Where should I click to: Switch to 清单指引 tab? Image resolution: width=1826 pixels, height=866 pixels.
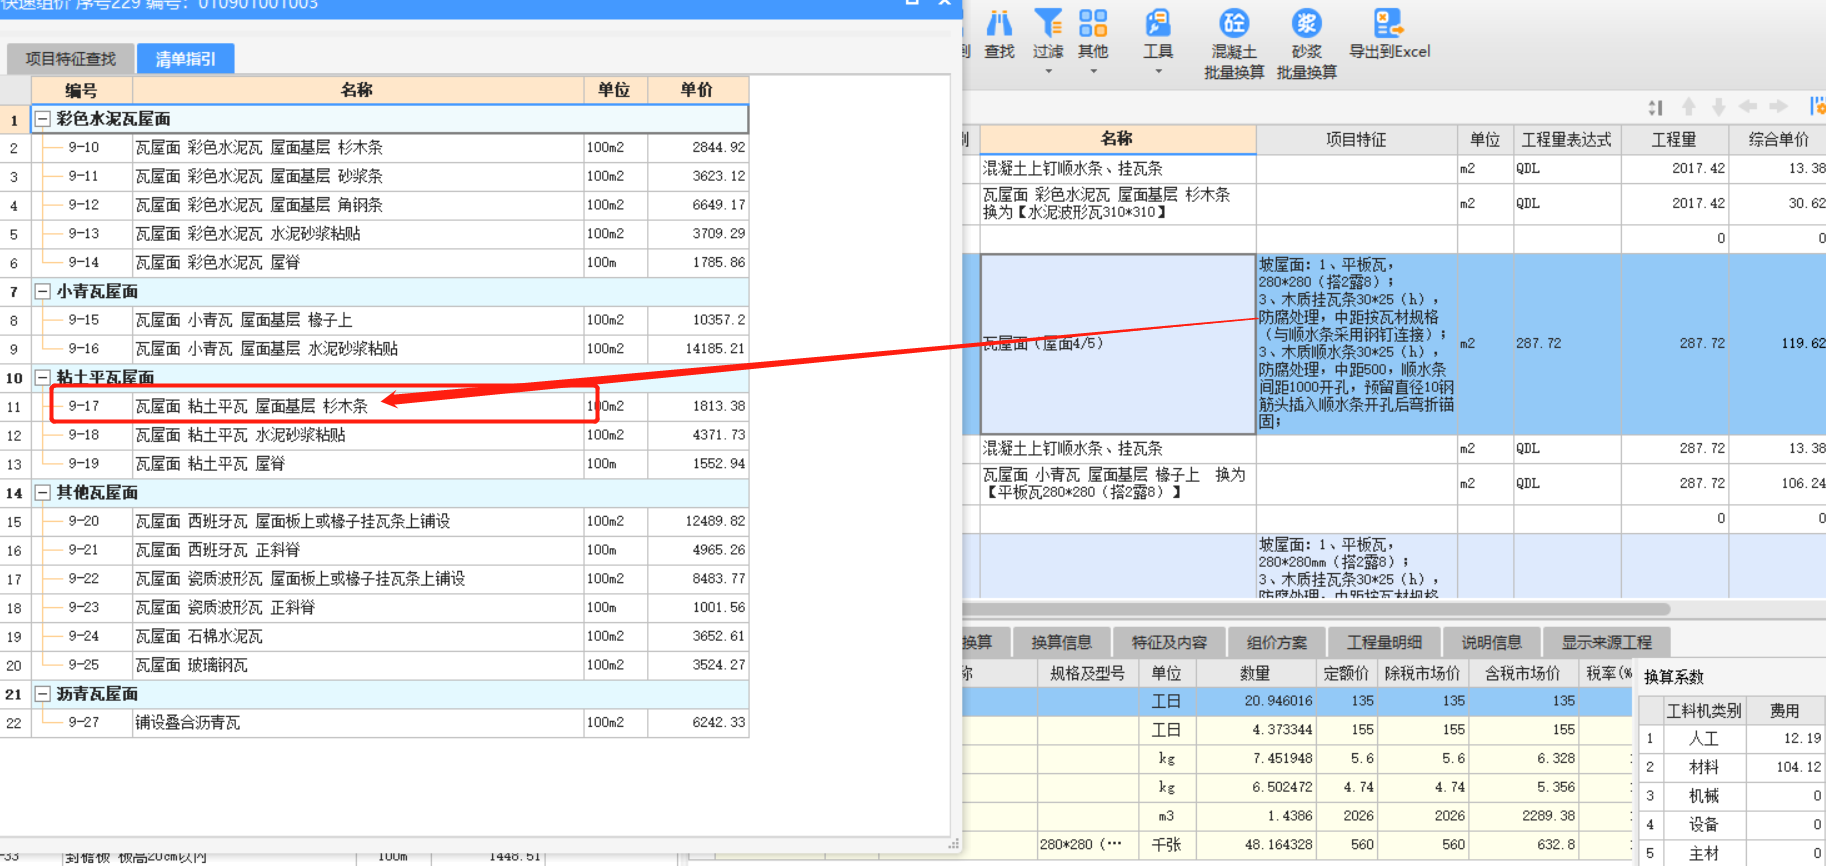tap(185, 59)
